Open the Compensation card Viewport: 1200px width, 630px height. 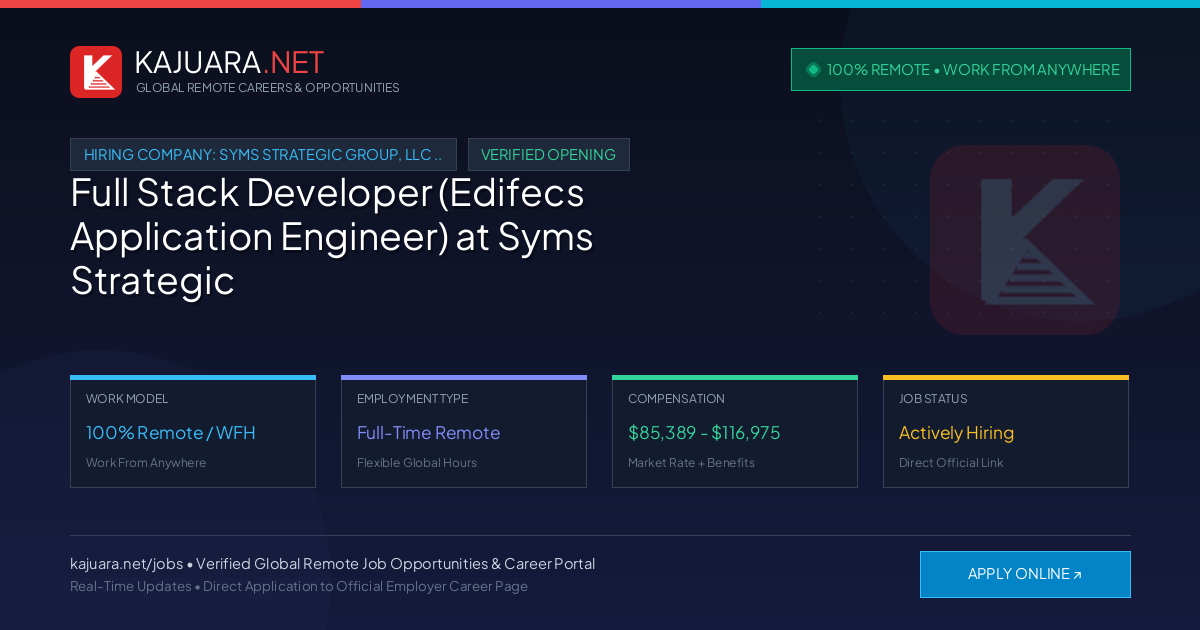(x=735, y=431)
